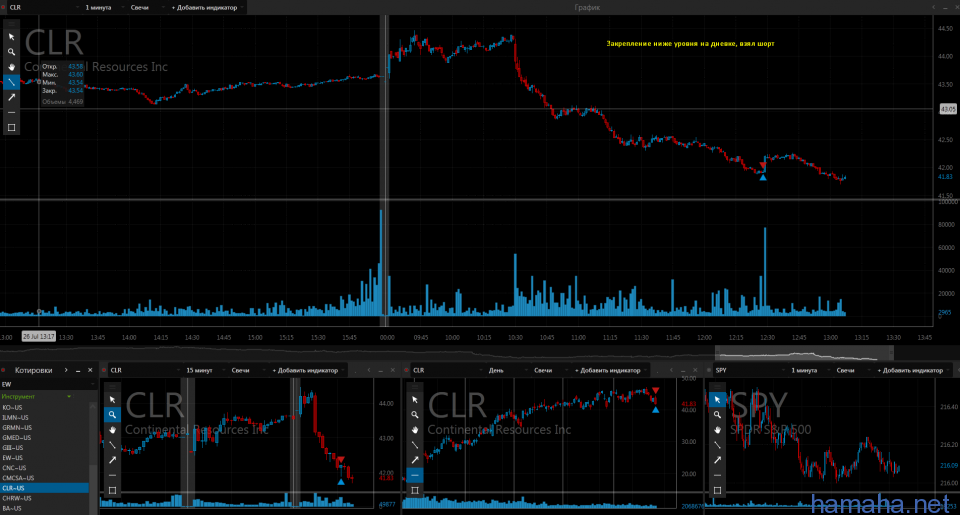The height and width of the screenshot is (515, 960).
Task: Select zoom tool in daily CLR chart
Action: (414, 415)
